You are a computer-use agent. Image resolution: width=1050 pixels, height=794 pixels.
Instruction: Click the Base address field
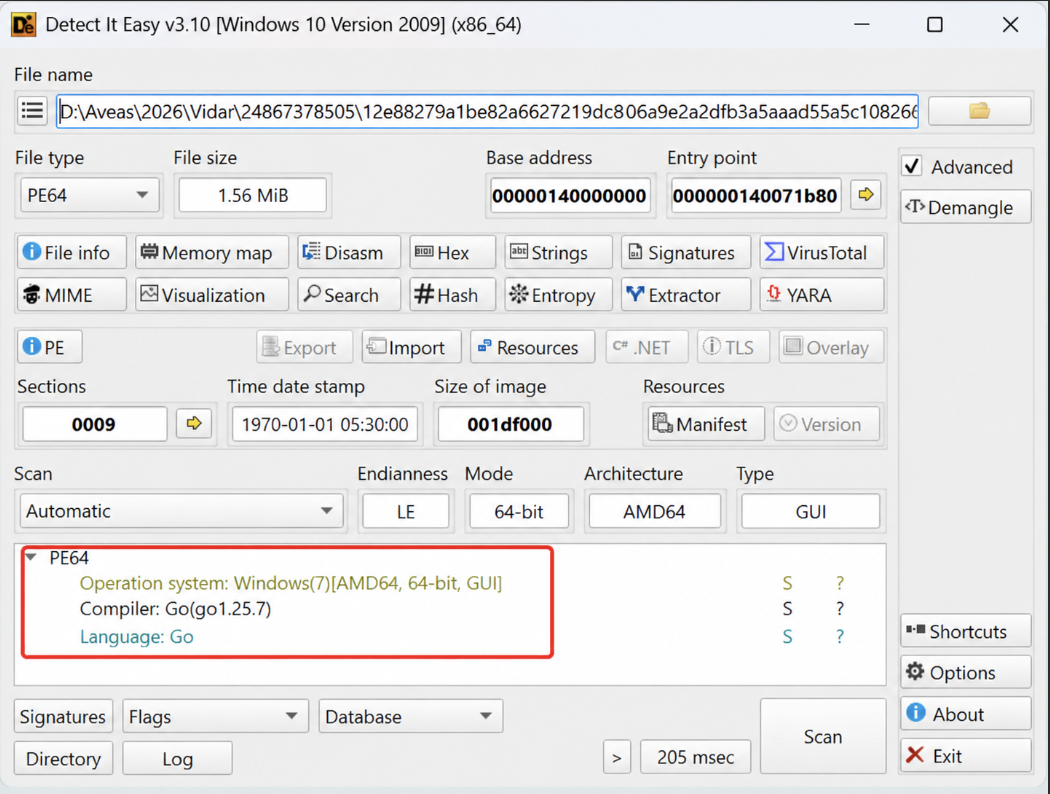pos(569,195)
